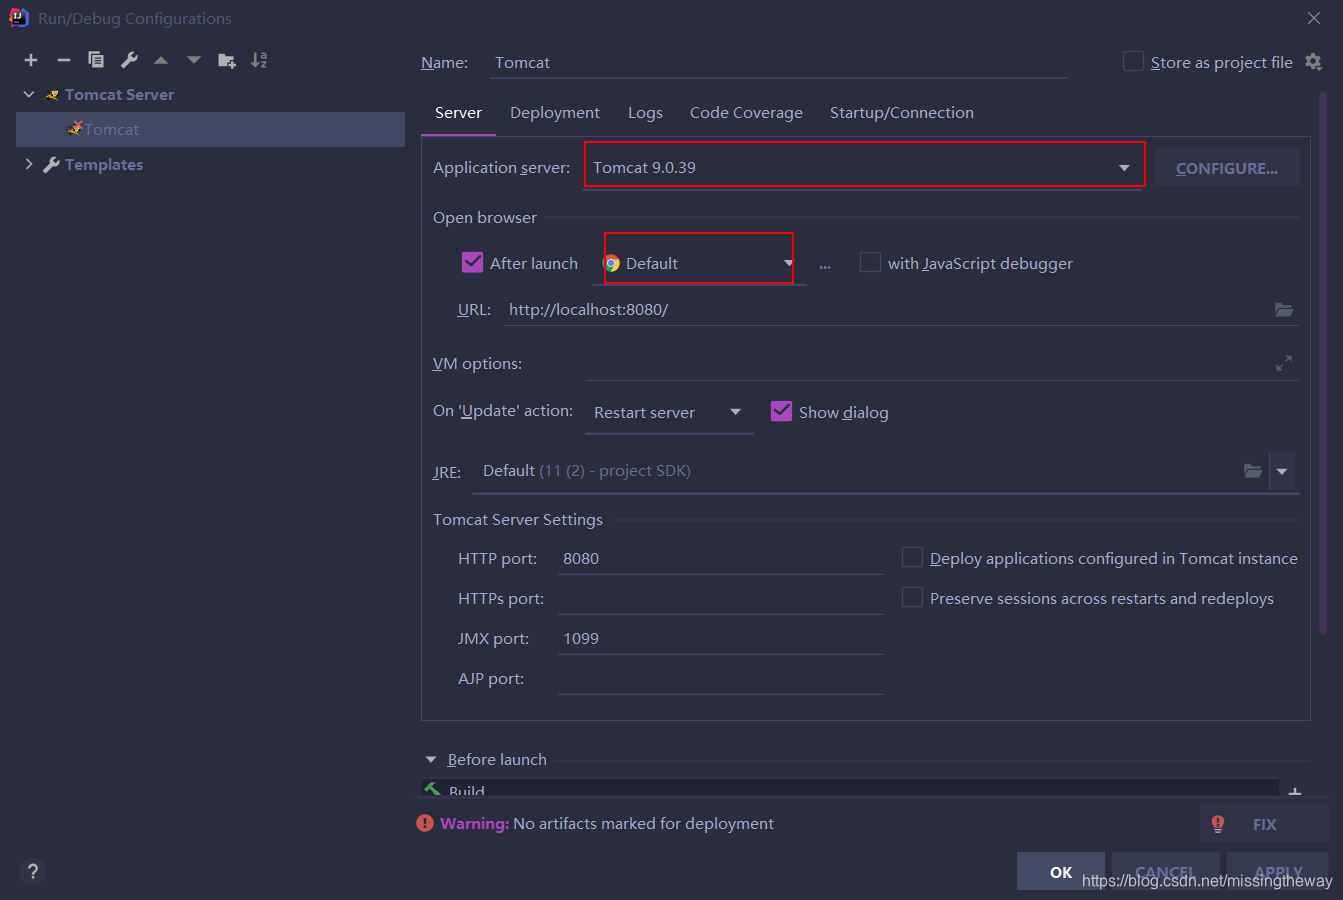This screenshot has width=1343, height=900.
Task: Copy the selected configuration
Action: (96, 60)
